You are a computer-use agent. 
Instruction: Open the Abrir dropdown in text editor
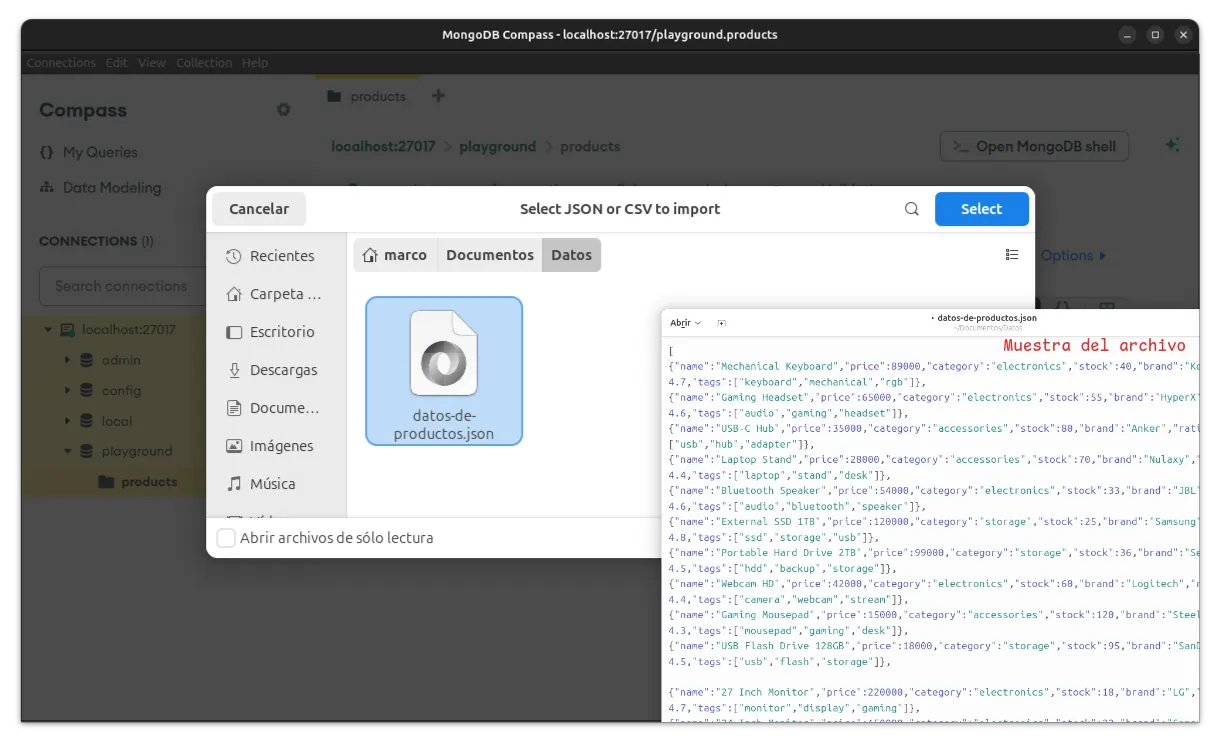pyautogui.click(x=685, y=323)
